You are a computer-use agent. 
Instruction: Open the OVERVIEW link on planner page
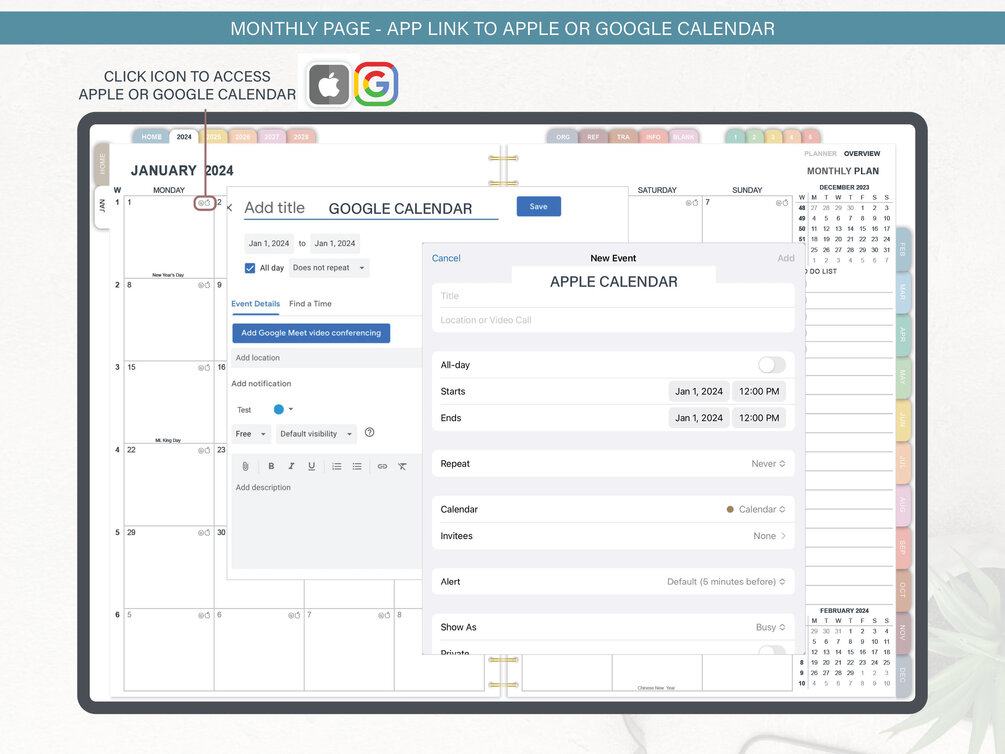pos(861,154)
